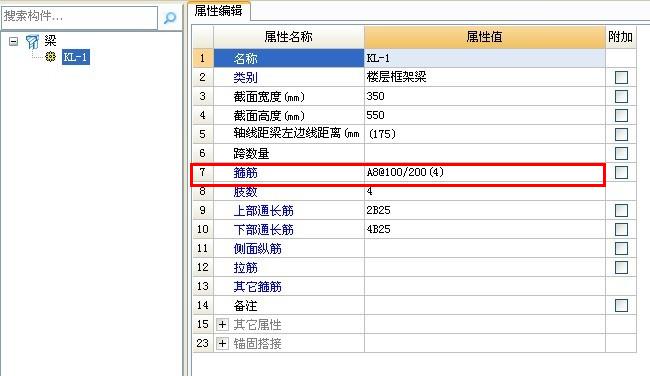Screen dimensions: 650x376
Task: Click the 肢数 property name cell
Action: click(x=289, y=191)
